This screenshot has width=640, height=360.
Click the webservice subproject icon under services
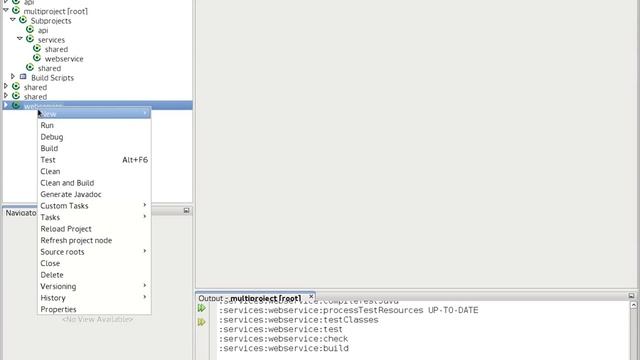coord(37,58)
